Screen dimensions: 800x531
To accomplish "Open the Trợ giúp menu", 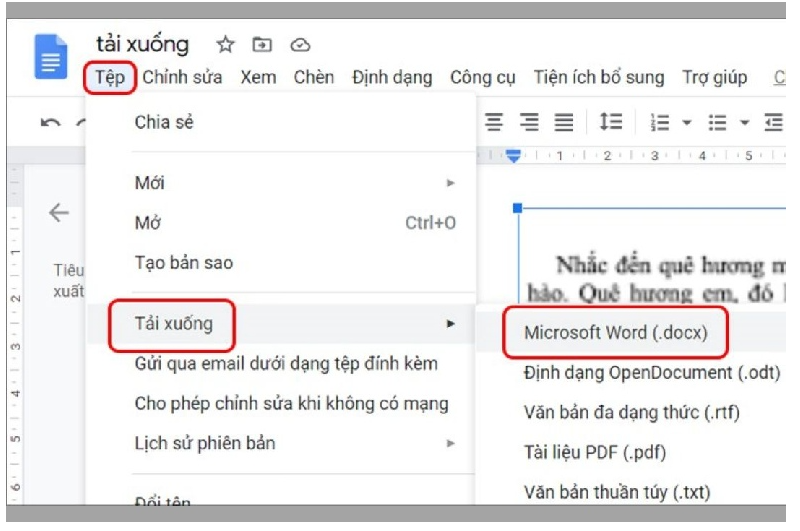I will [x=714, y=78].
